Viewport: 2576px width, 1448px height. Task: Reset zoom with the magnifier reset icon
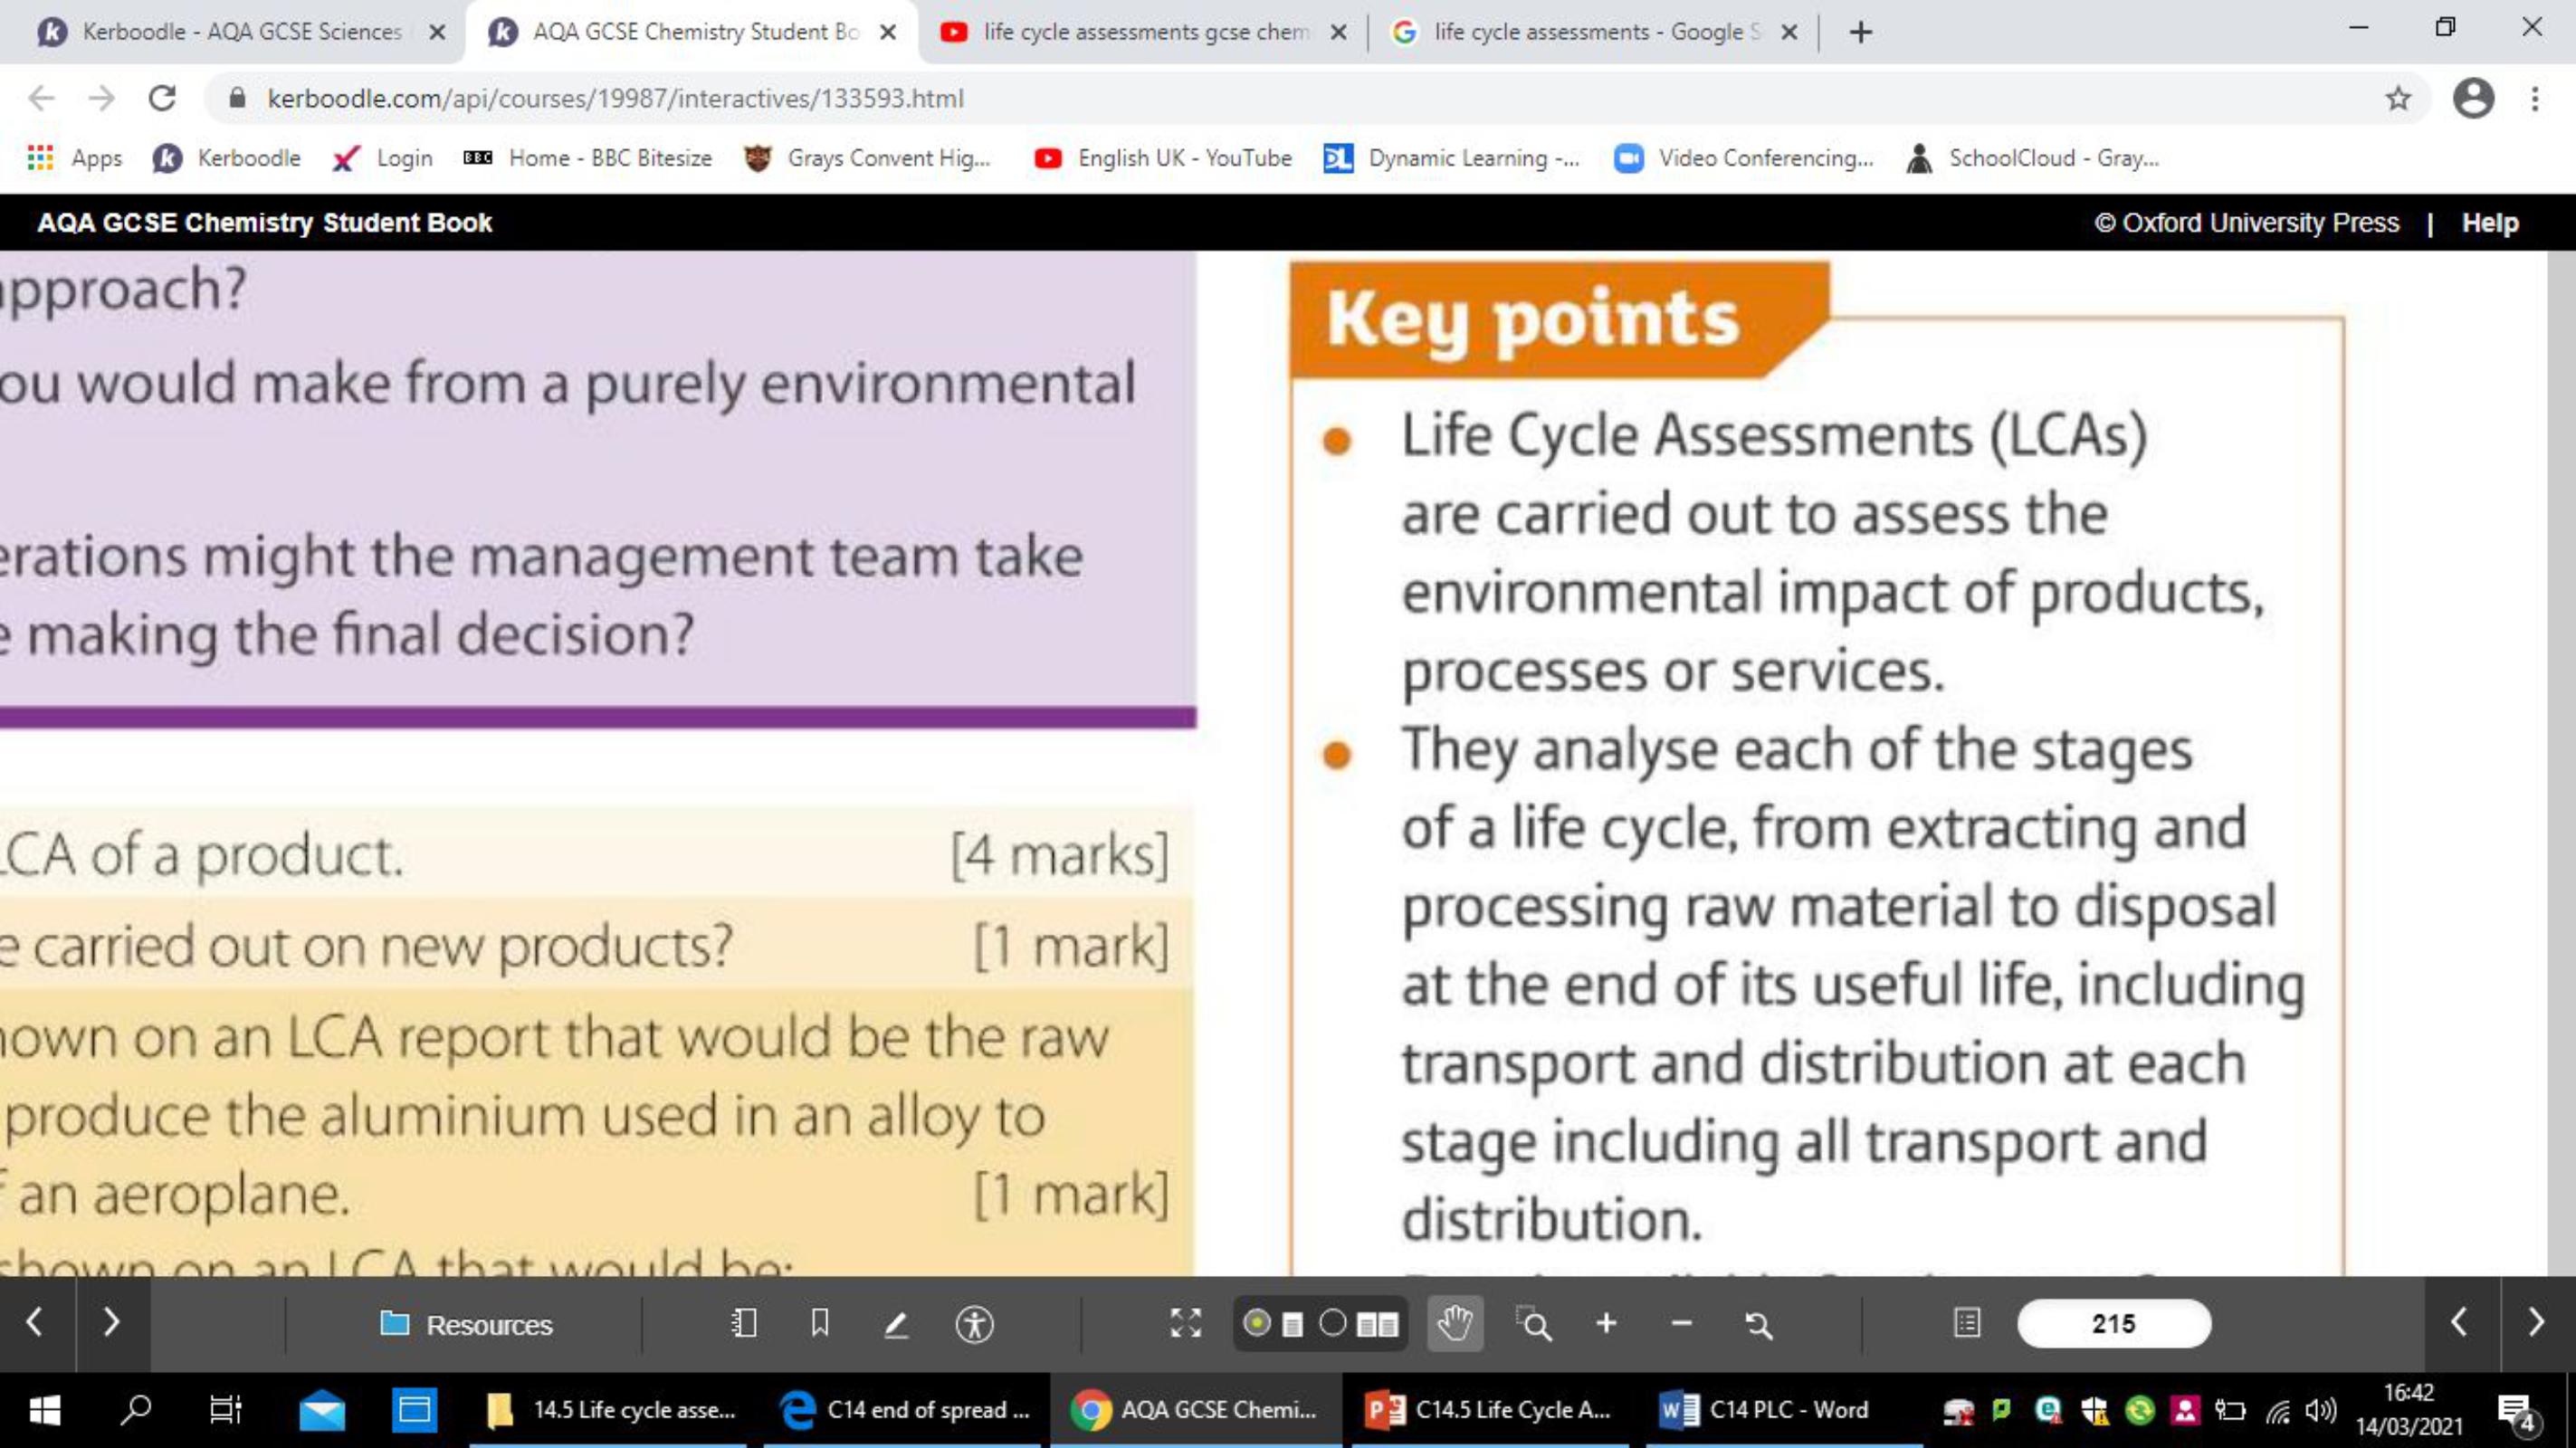pos(1758,1324)
